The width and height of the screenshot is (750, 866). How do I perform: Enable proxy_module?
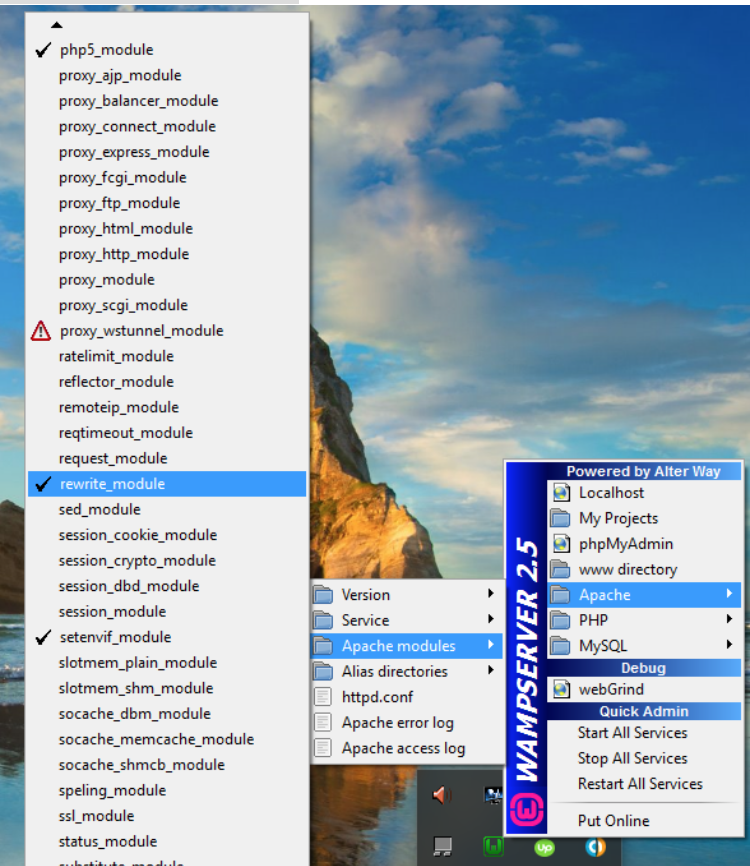coord(167,279)
